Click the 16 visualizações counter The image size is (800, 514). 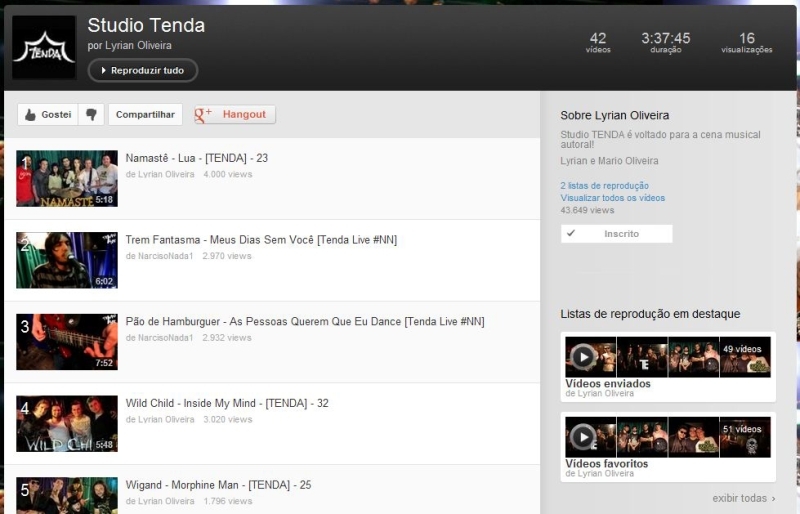tap(747, 42)
